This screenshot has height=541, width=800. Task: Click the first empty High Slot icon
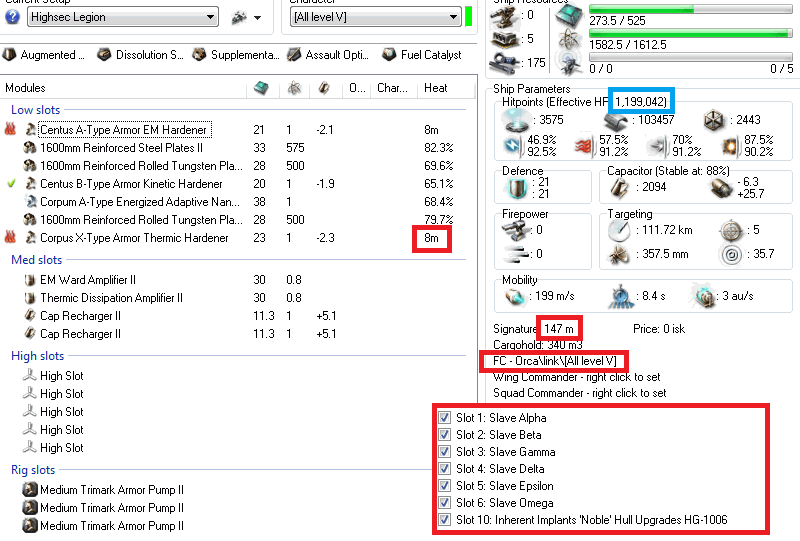coord(30,376)
